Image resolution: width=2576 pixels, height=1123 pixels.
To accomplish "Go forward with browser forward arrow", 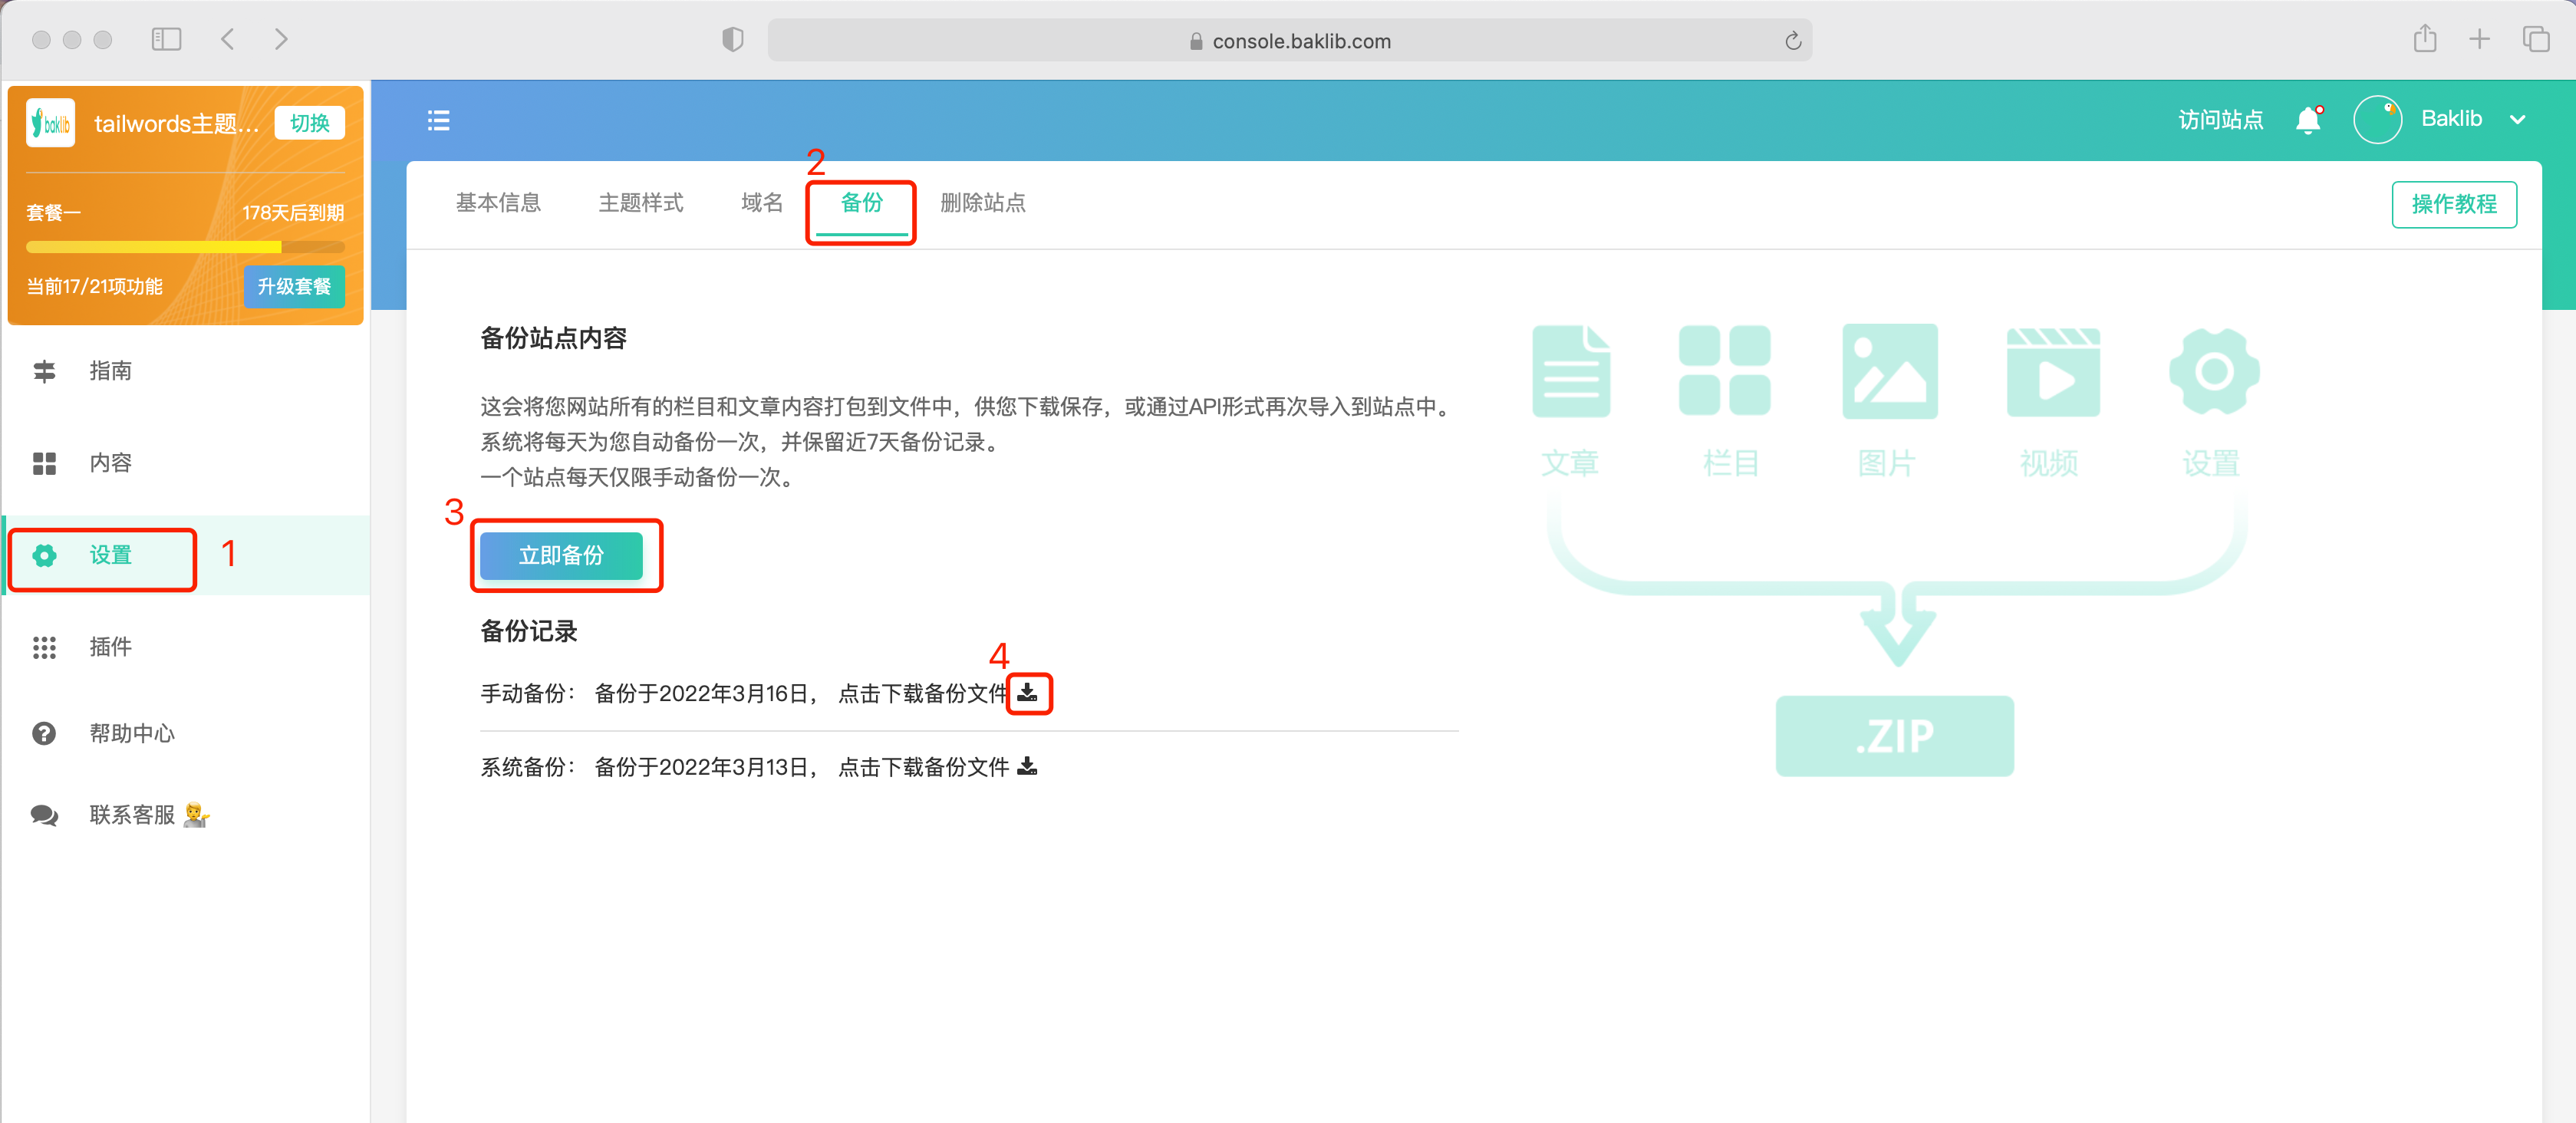I will tap(281, 40).
